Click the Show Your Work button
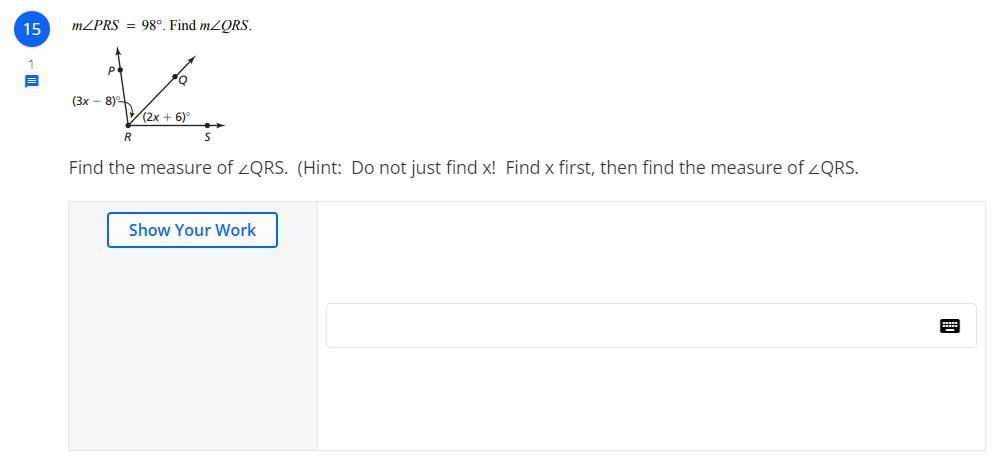The image size is (1005, 461). [x=192, y=230]
